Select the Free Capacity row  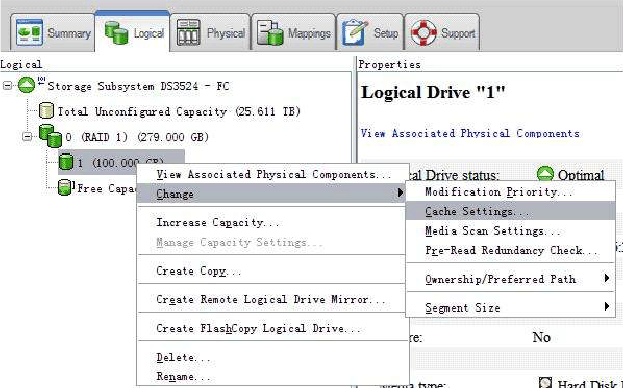(x=106, y=188)
